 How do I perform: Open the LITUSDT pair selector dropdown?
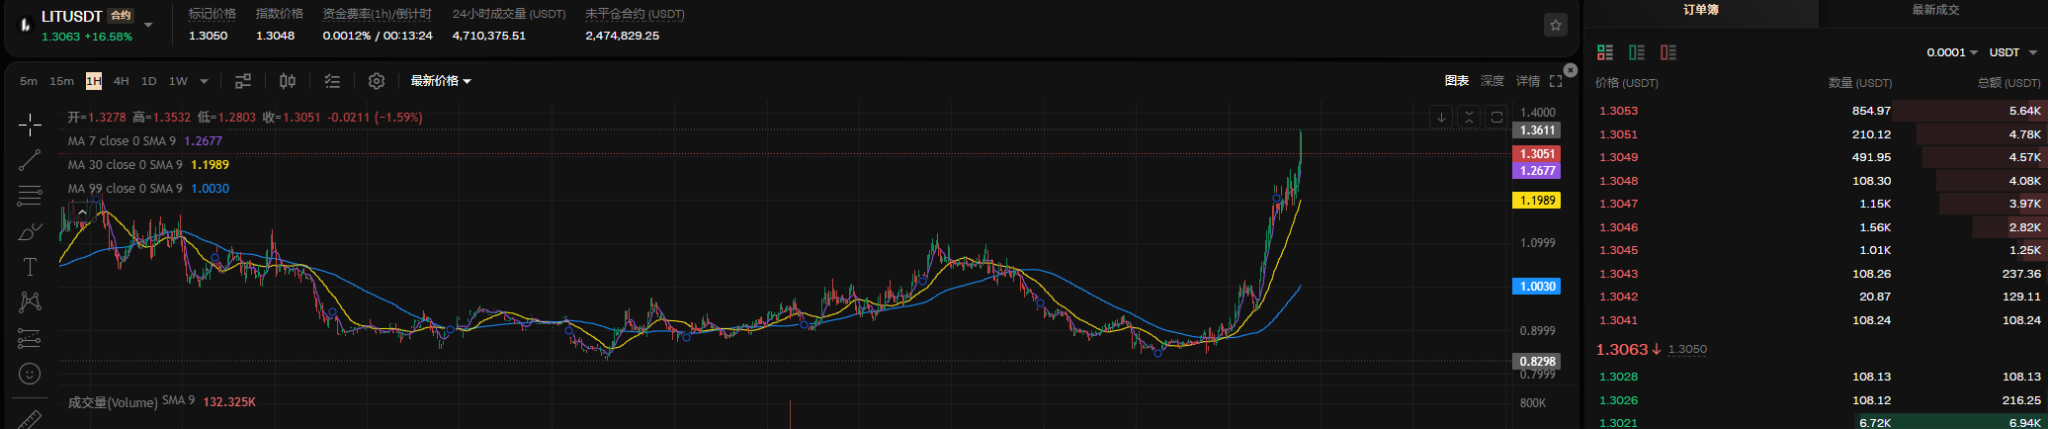pyautogui.click(x=149, y=24)
